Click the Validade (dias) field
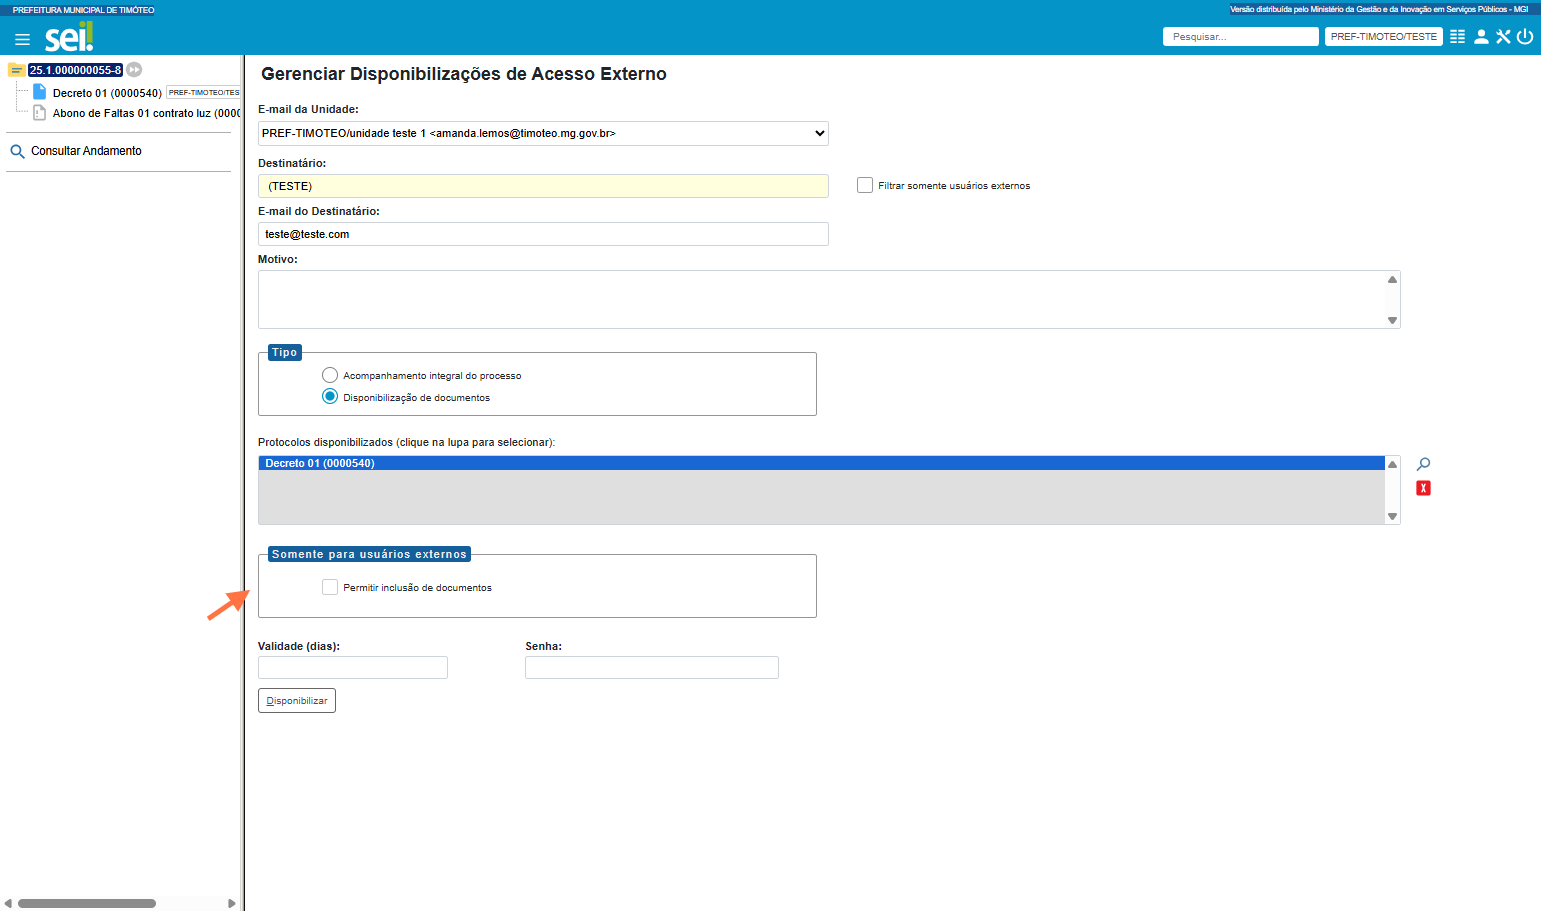The height and width of the screenshot is (911, 1541). click(x=353, y=667)
